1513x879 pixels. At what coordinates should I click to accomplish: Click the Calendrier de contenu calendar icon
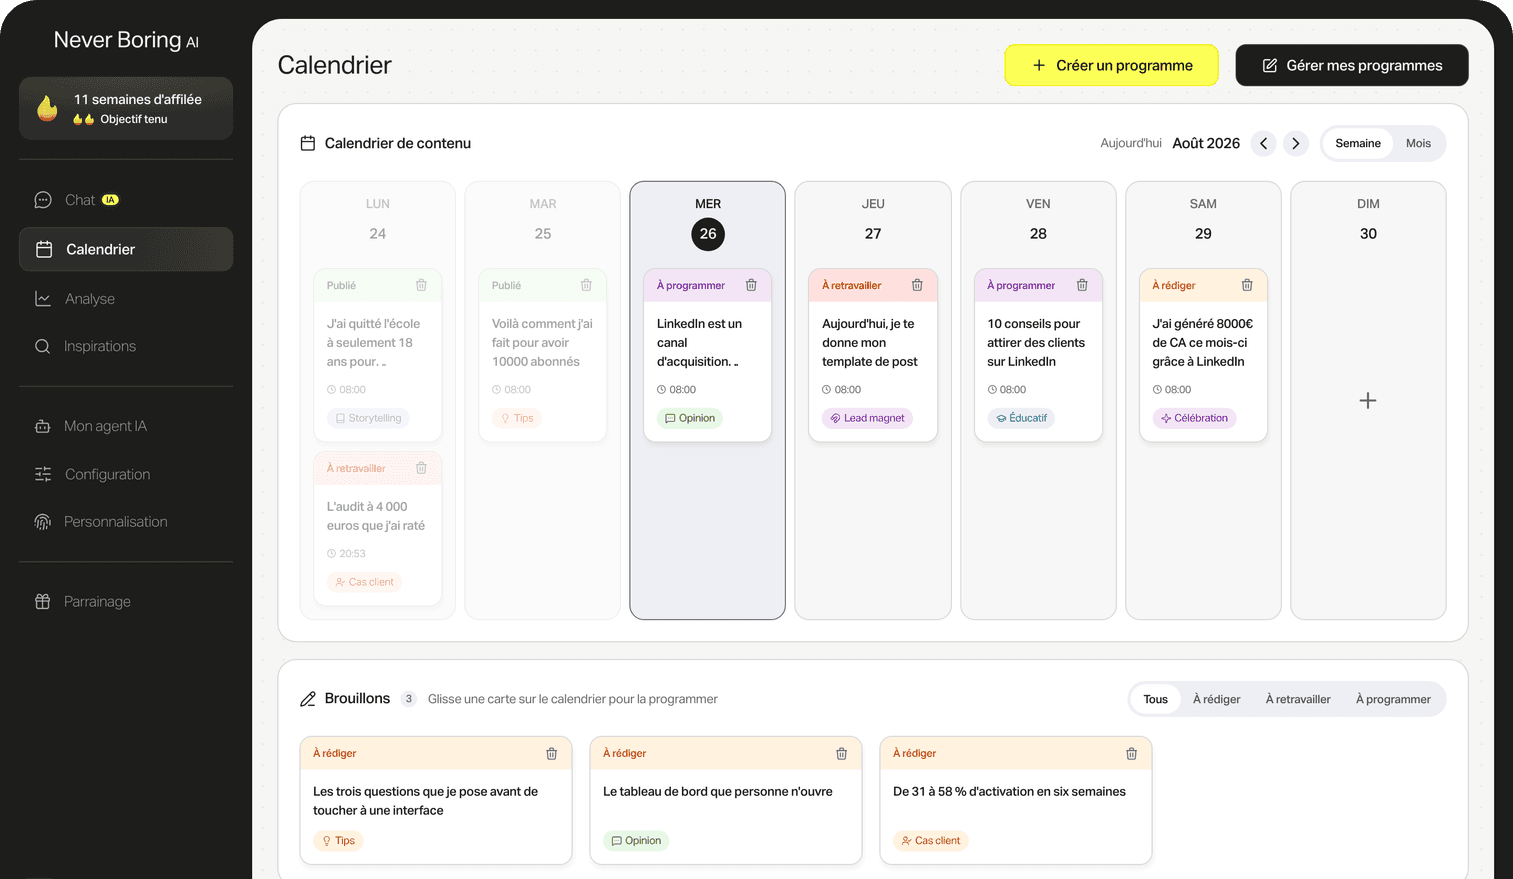coord(308,143)
